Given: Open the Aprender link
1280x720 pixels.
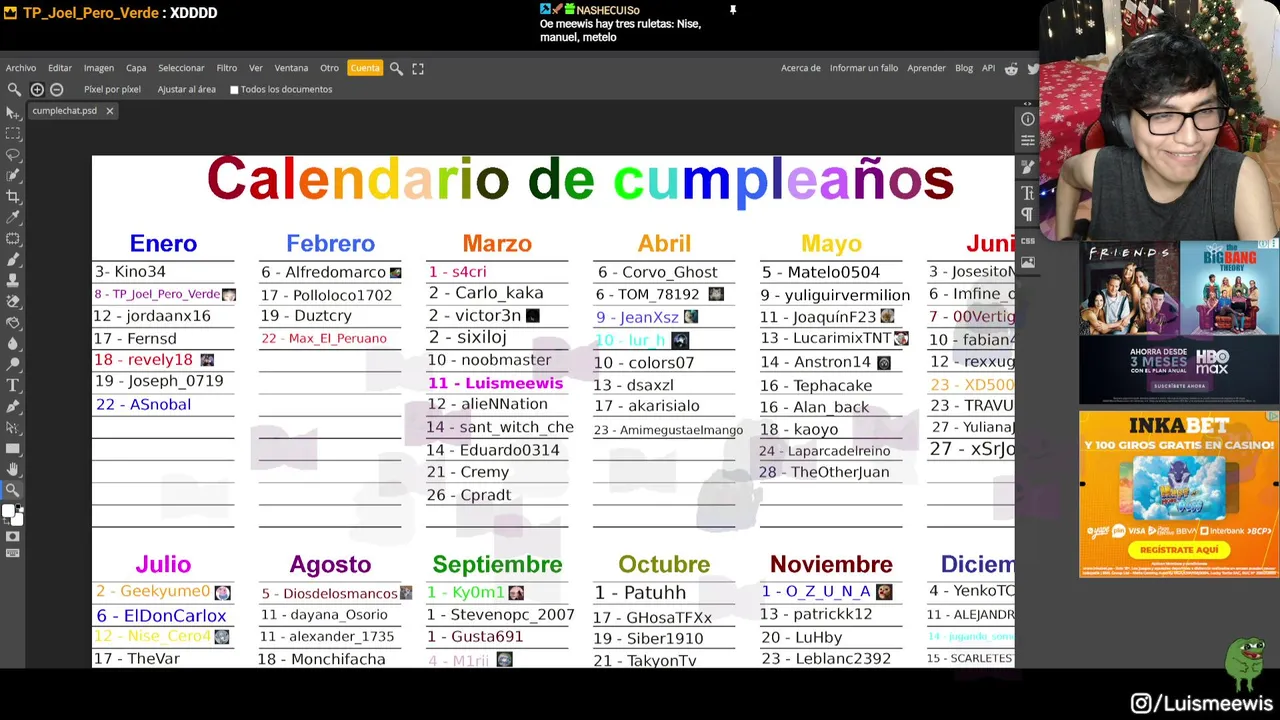Looking at the screenshot, I should tap(926, 68).
